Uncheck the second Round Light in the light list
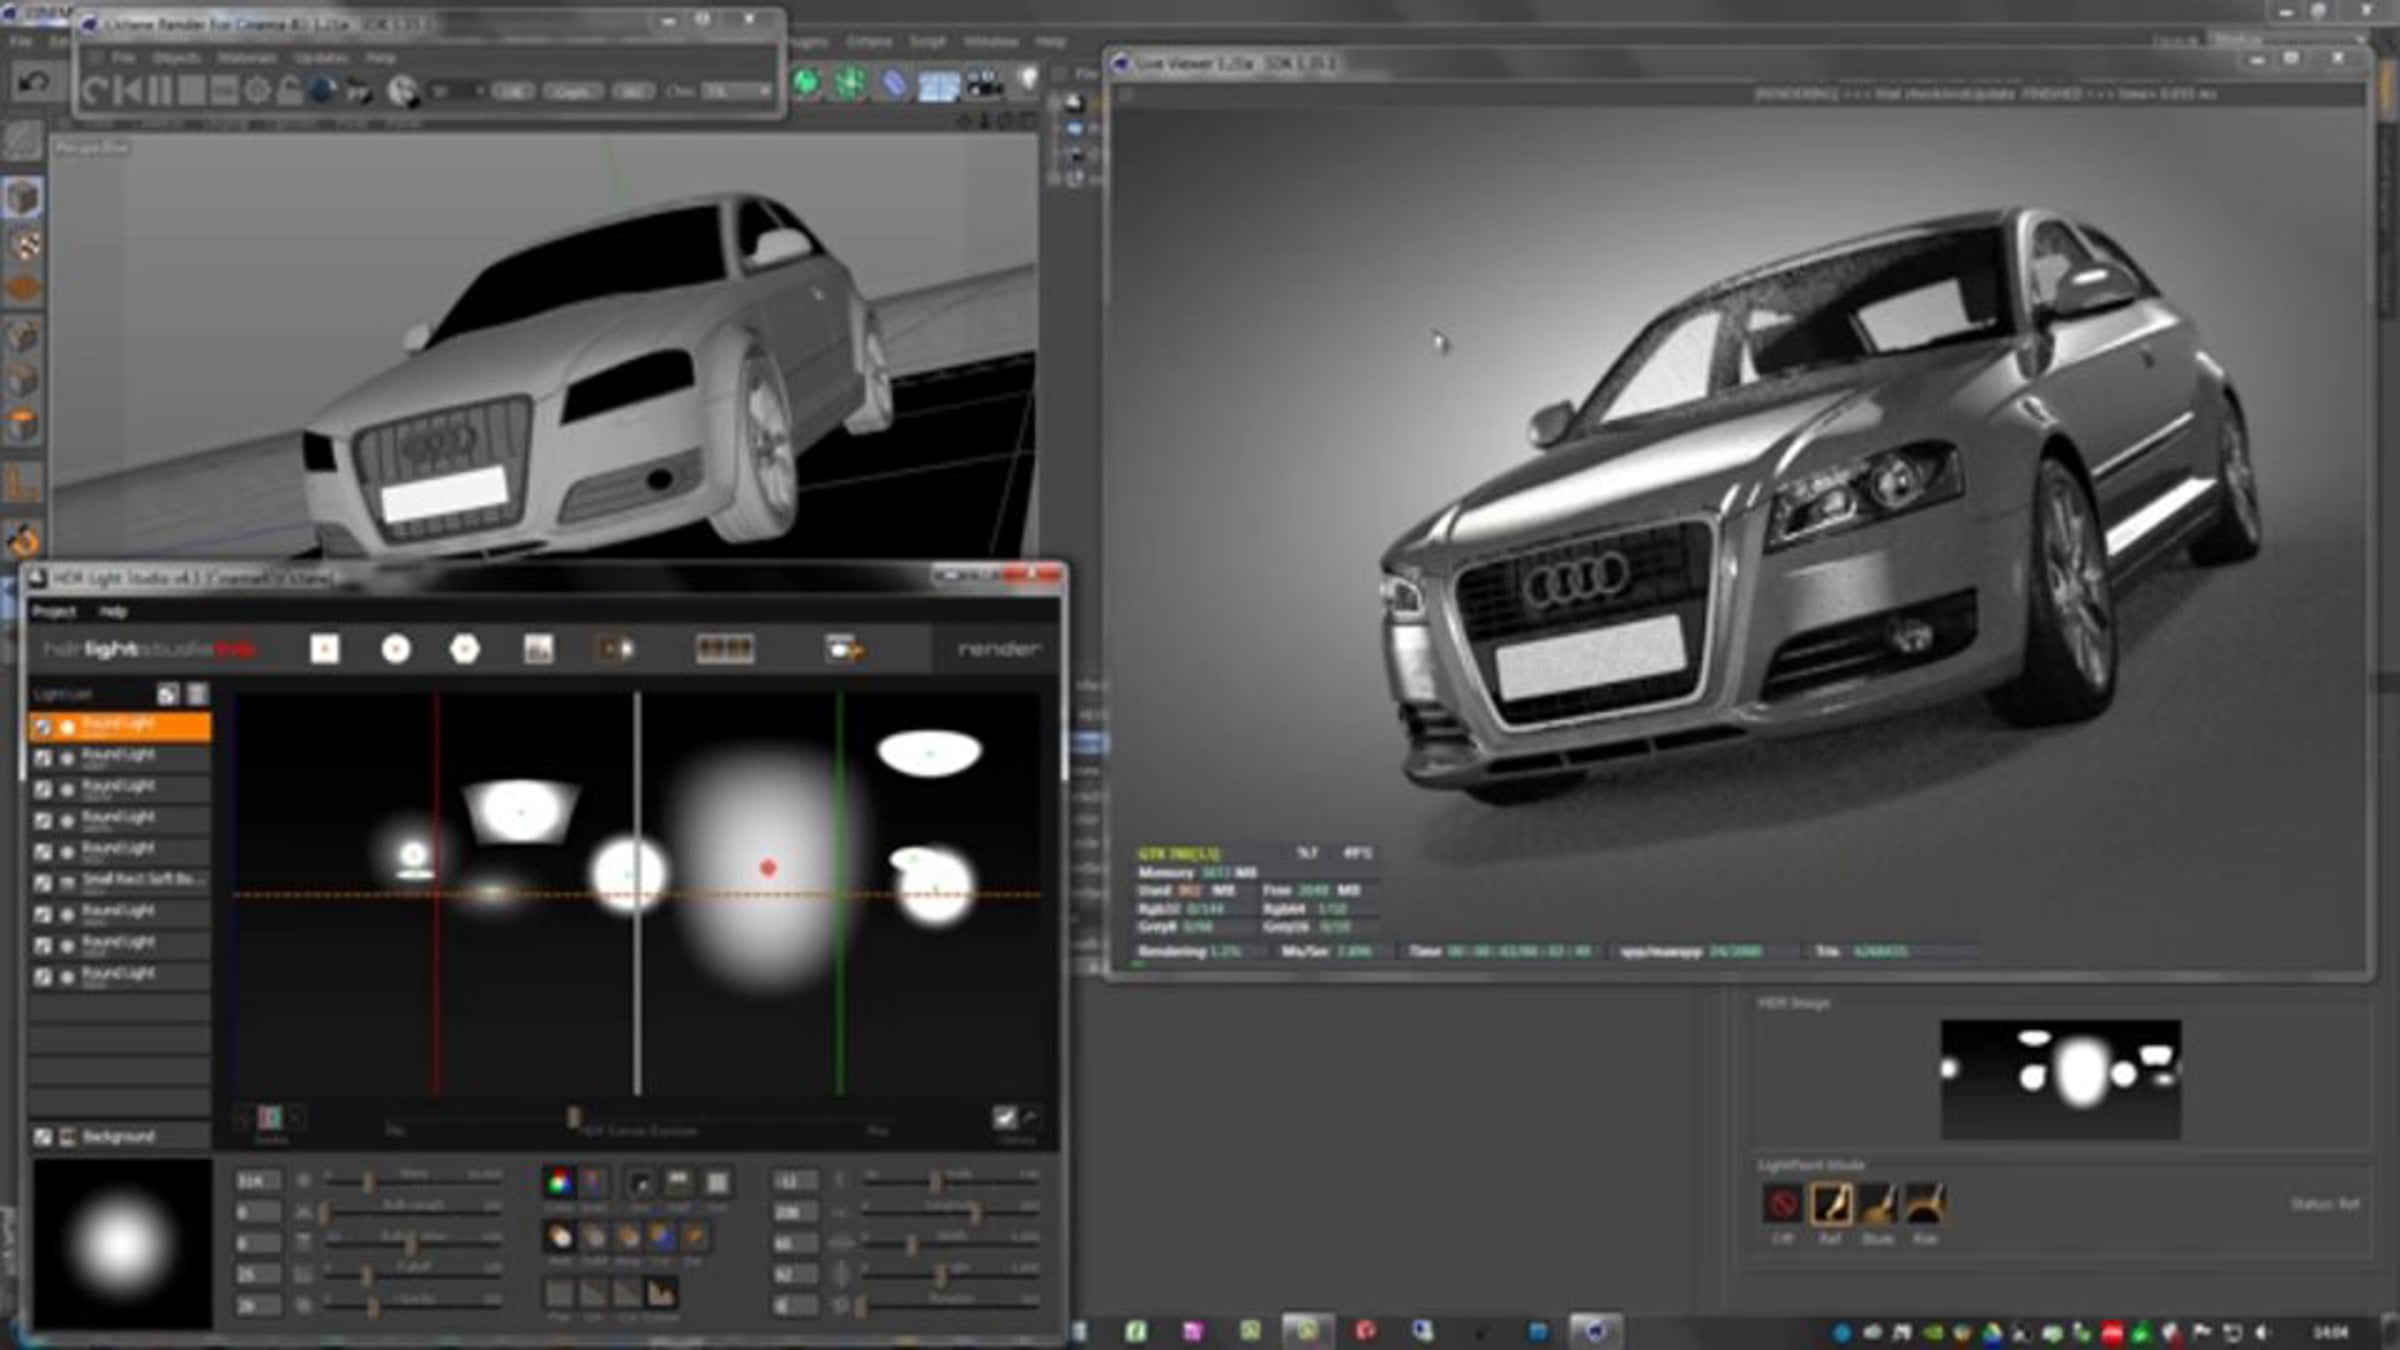 click(x=43, y=759)
